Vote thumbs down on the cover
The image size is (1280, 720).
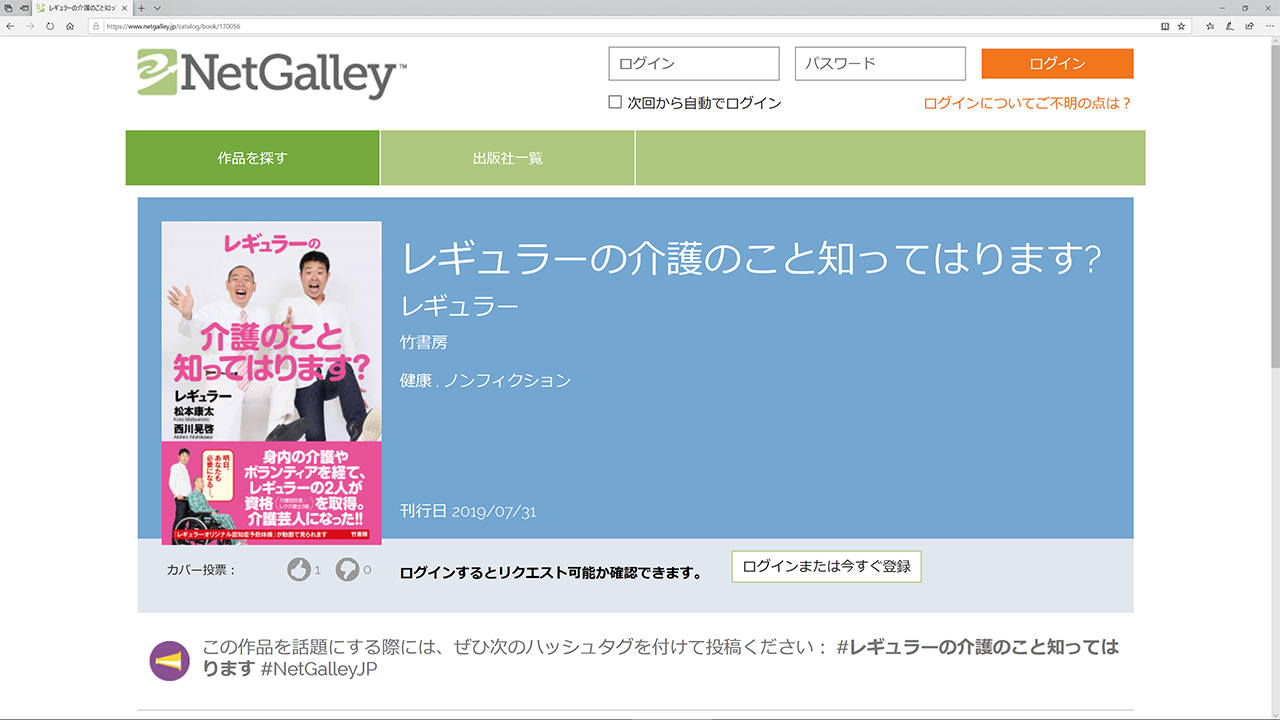(x=347, y=569)
